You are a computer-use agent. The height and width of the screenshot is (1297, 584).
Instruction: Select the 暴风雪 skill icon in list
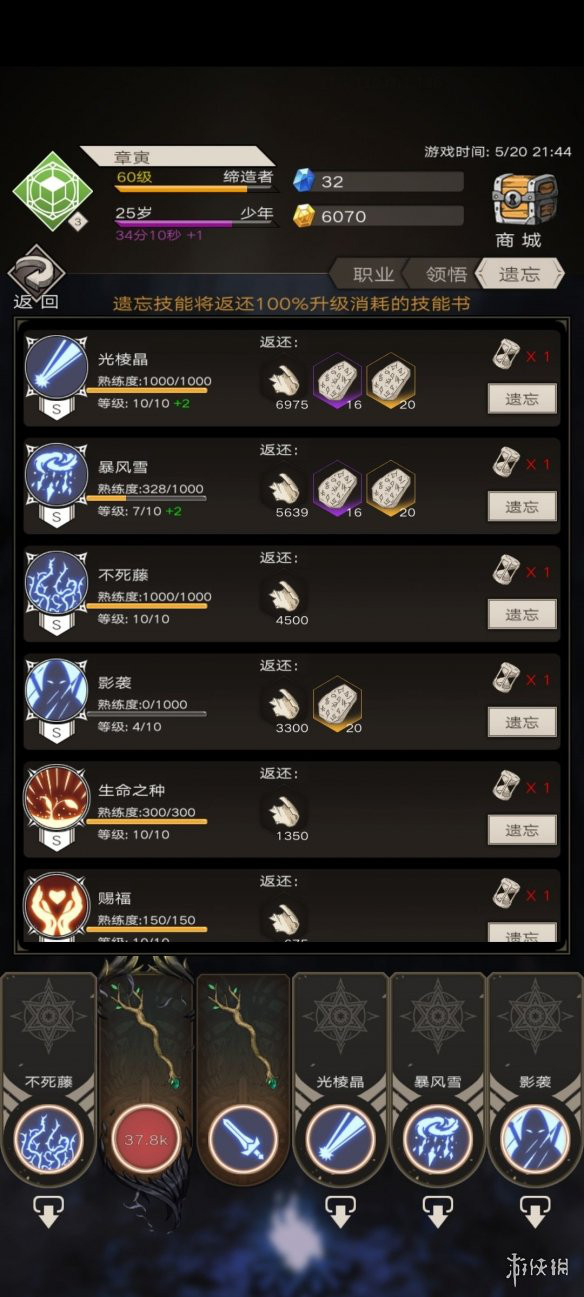56,475
